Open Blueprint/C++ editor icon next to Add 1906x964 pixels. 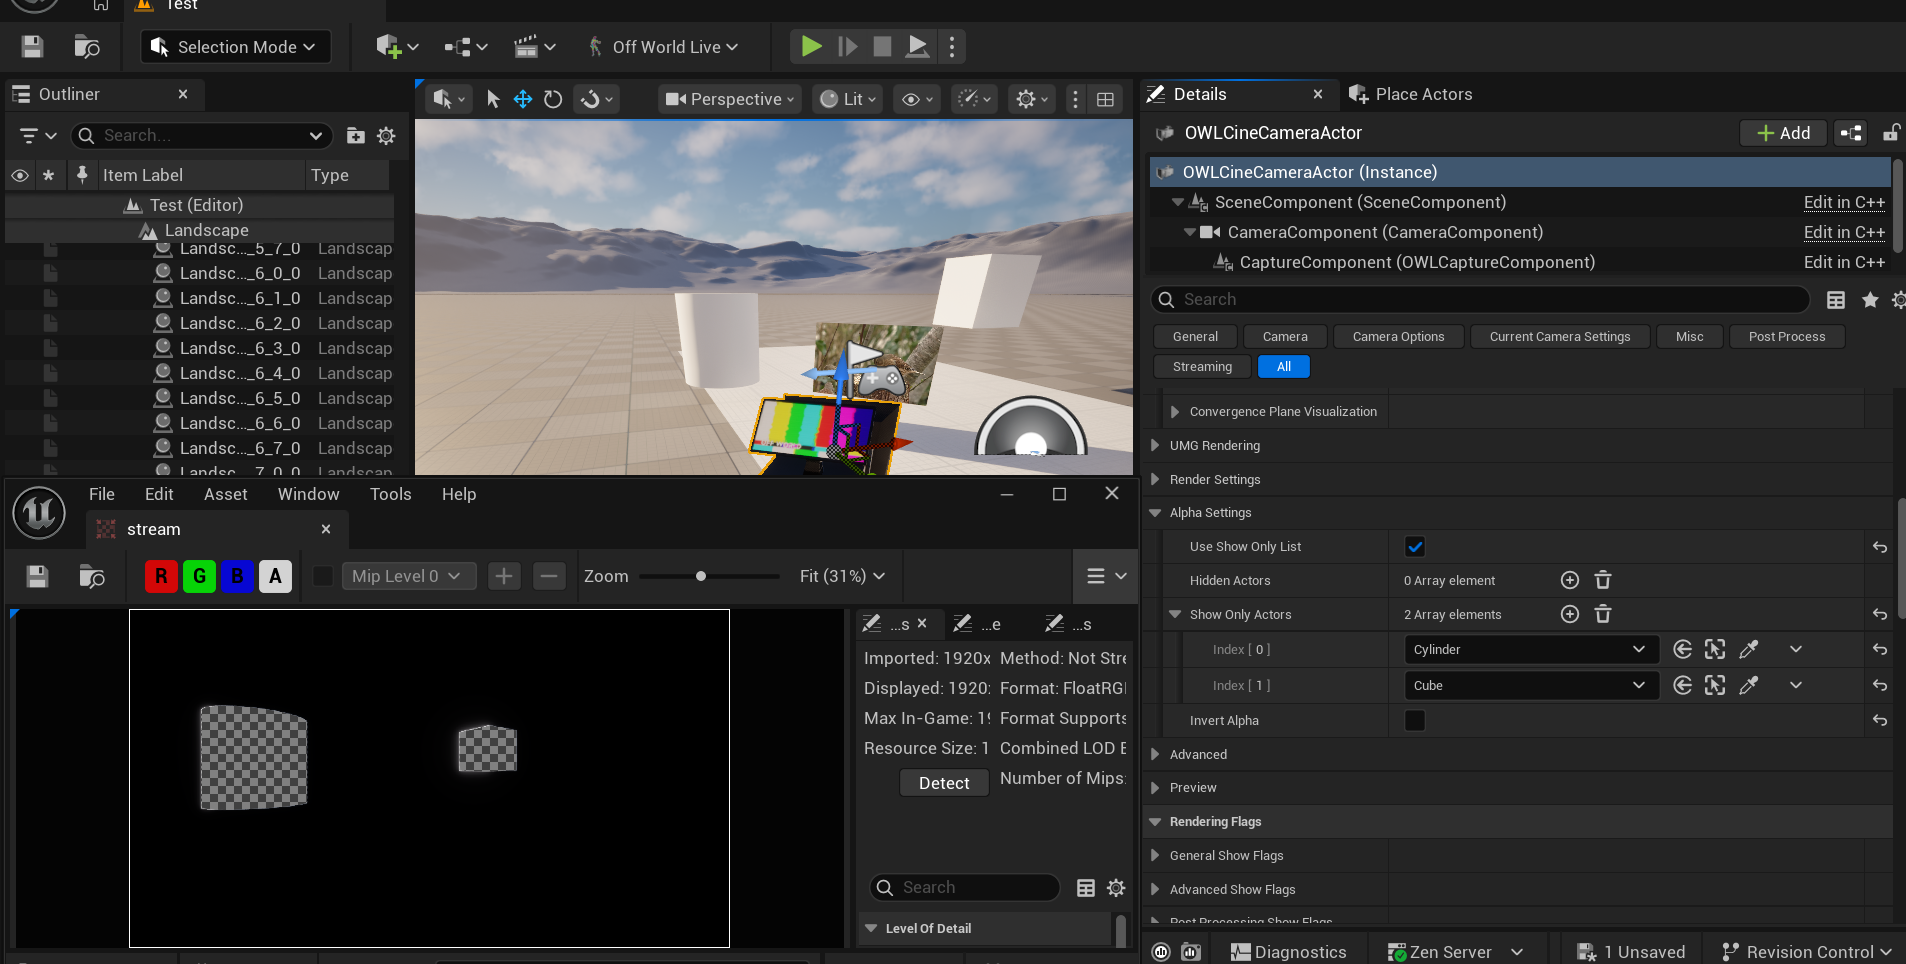pyautogui.click(x=1851, y=133)
